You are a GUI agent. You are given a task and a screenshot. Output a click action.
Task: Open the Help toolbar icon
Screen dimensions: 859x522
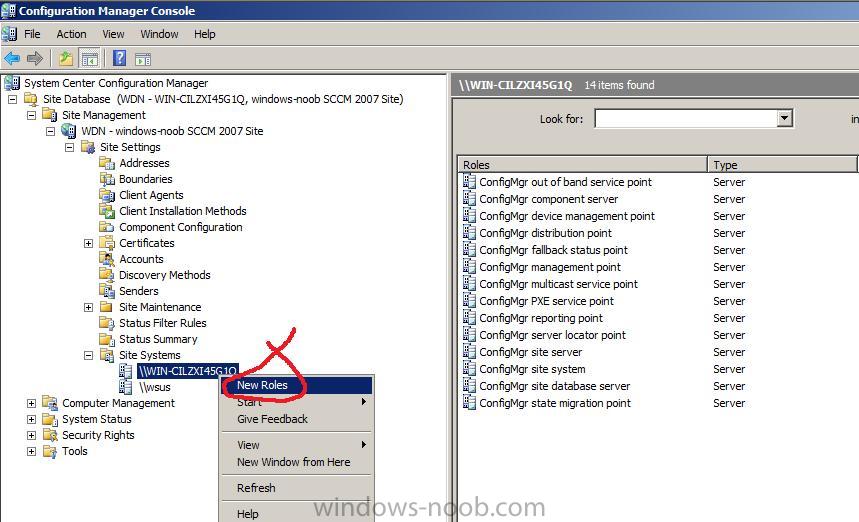coord(119,58)
